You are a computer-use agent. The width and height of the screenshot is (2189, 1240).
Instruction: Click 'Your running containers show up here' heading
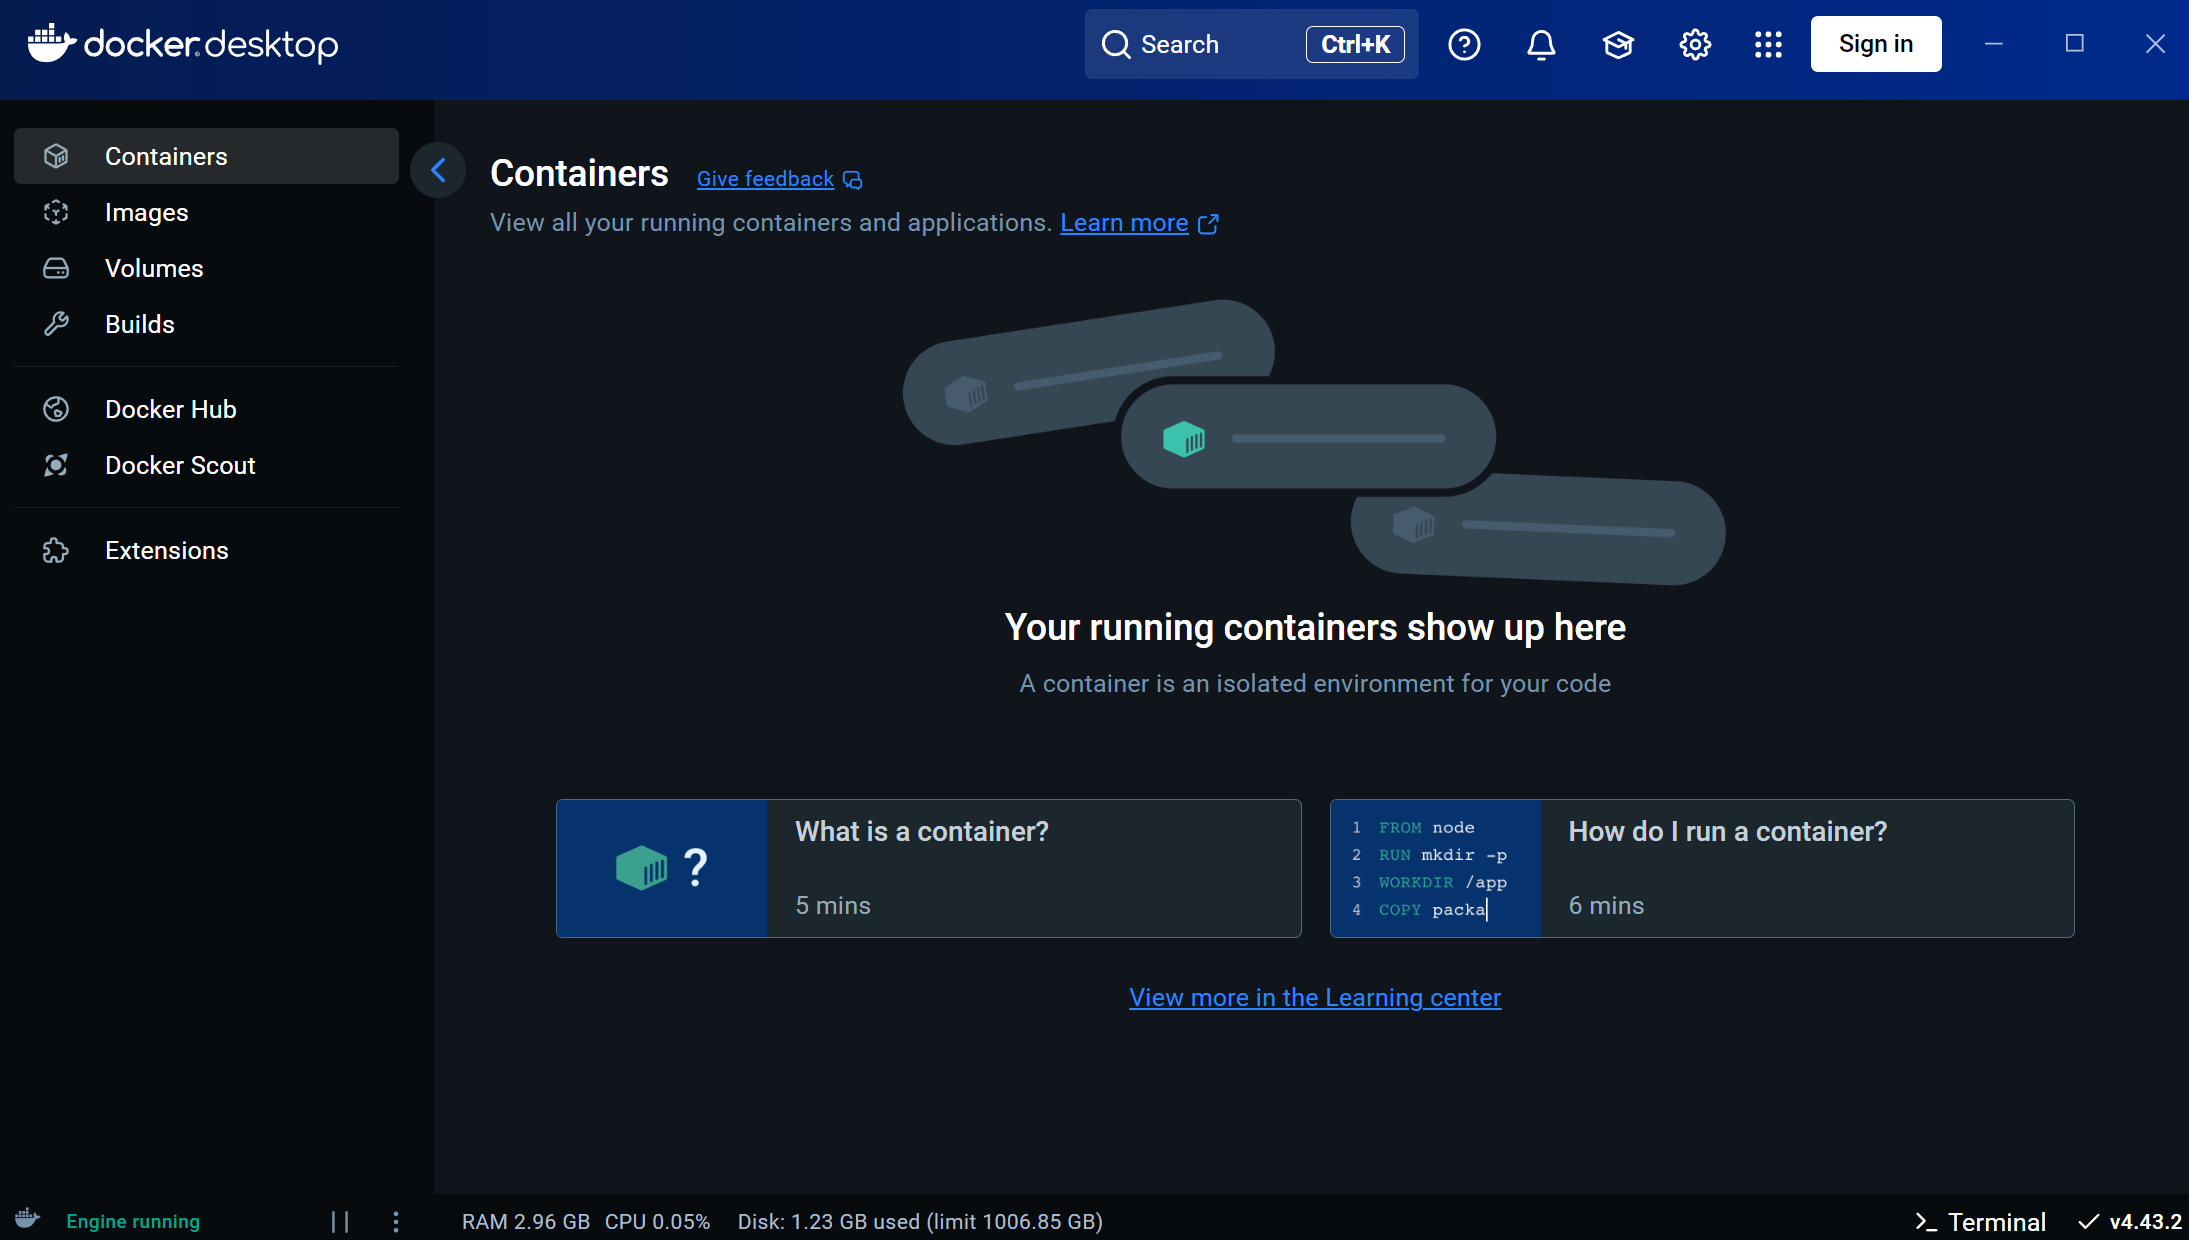tap(1315, 628)
